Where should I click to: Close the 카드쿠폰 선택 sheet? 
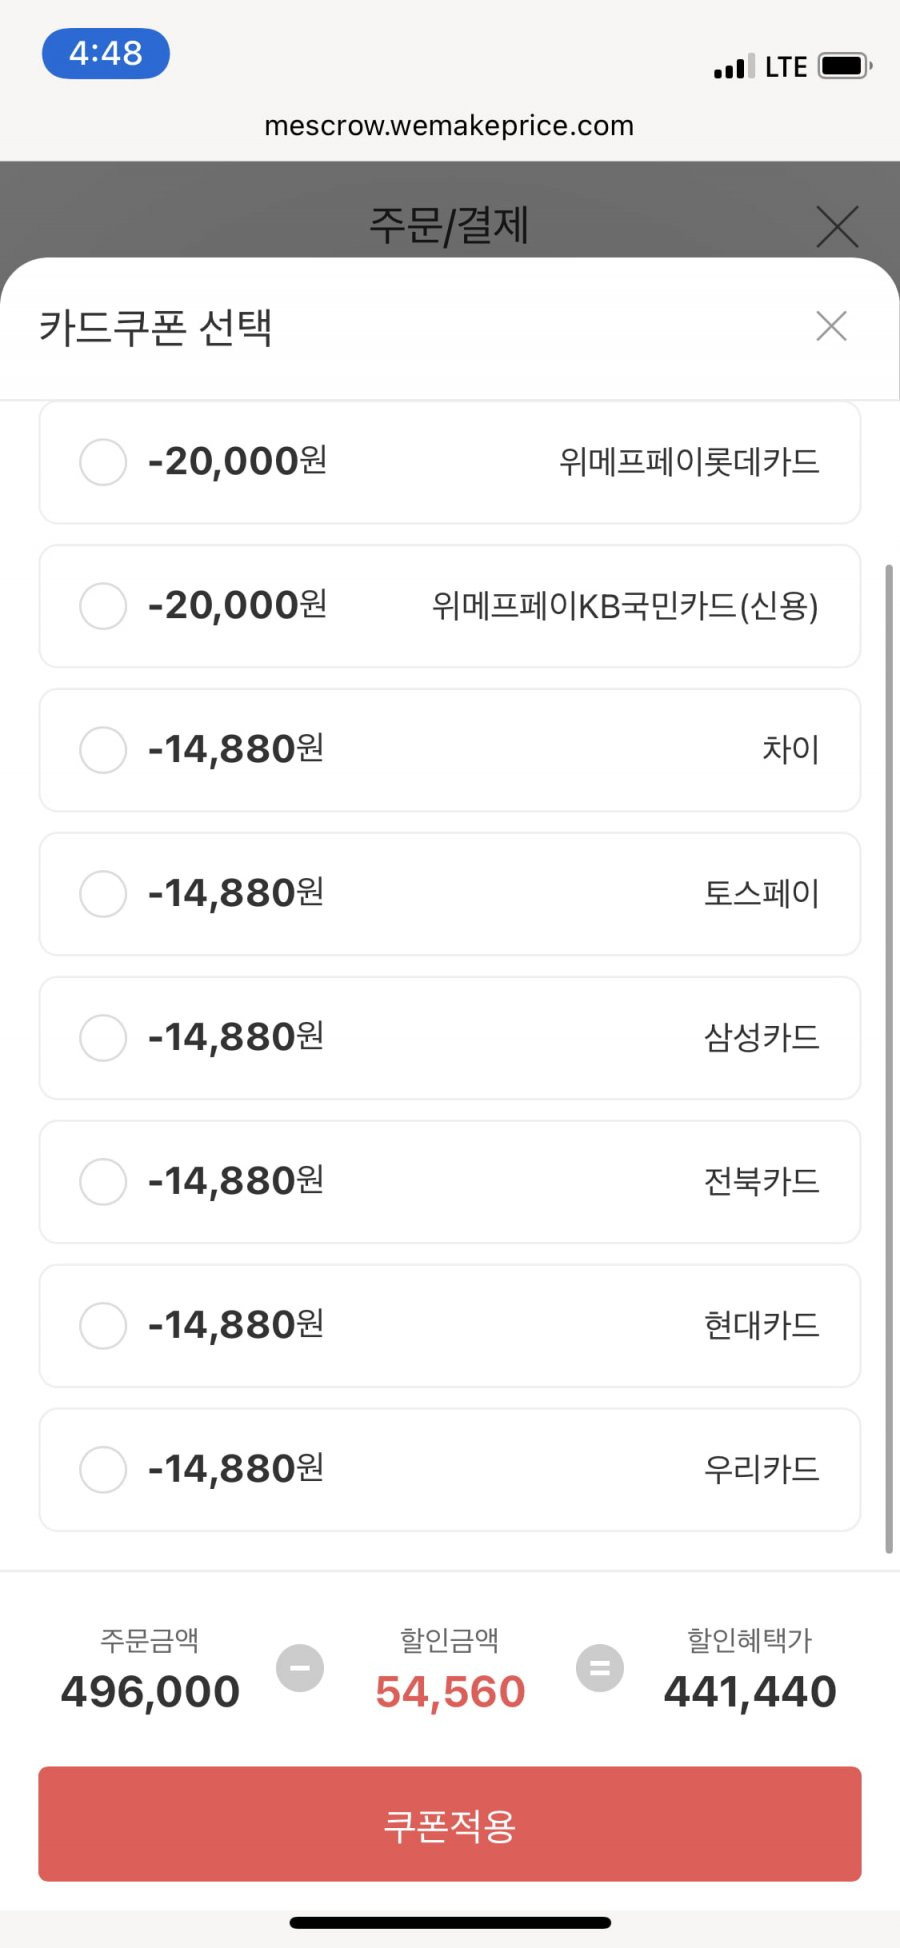[831, 326]
